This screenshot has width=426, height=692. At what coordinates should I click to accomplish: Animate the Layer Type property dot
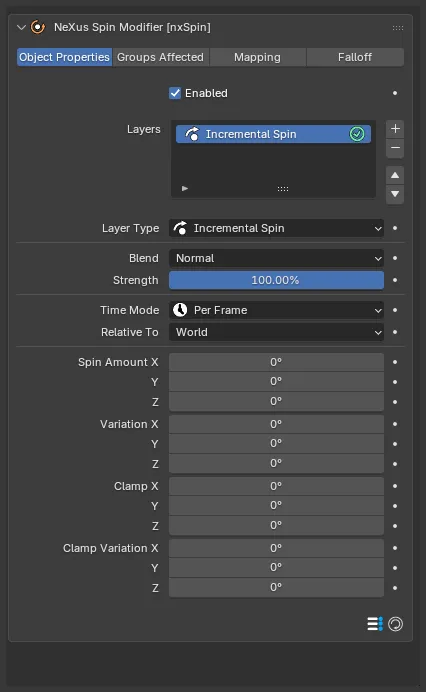[395, 228]
